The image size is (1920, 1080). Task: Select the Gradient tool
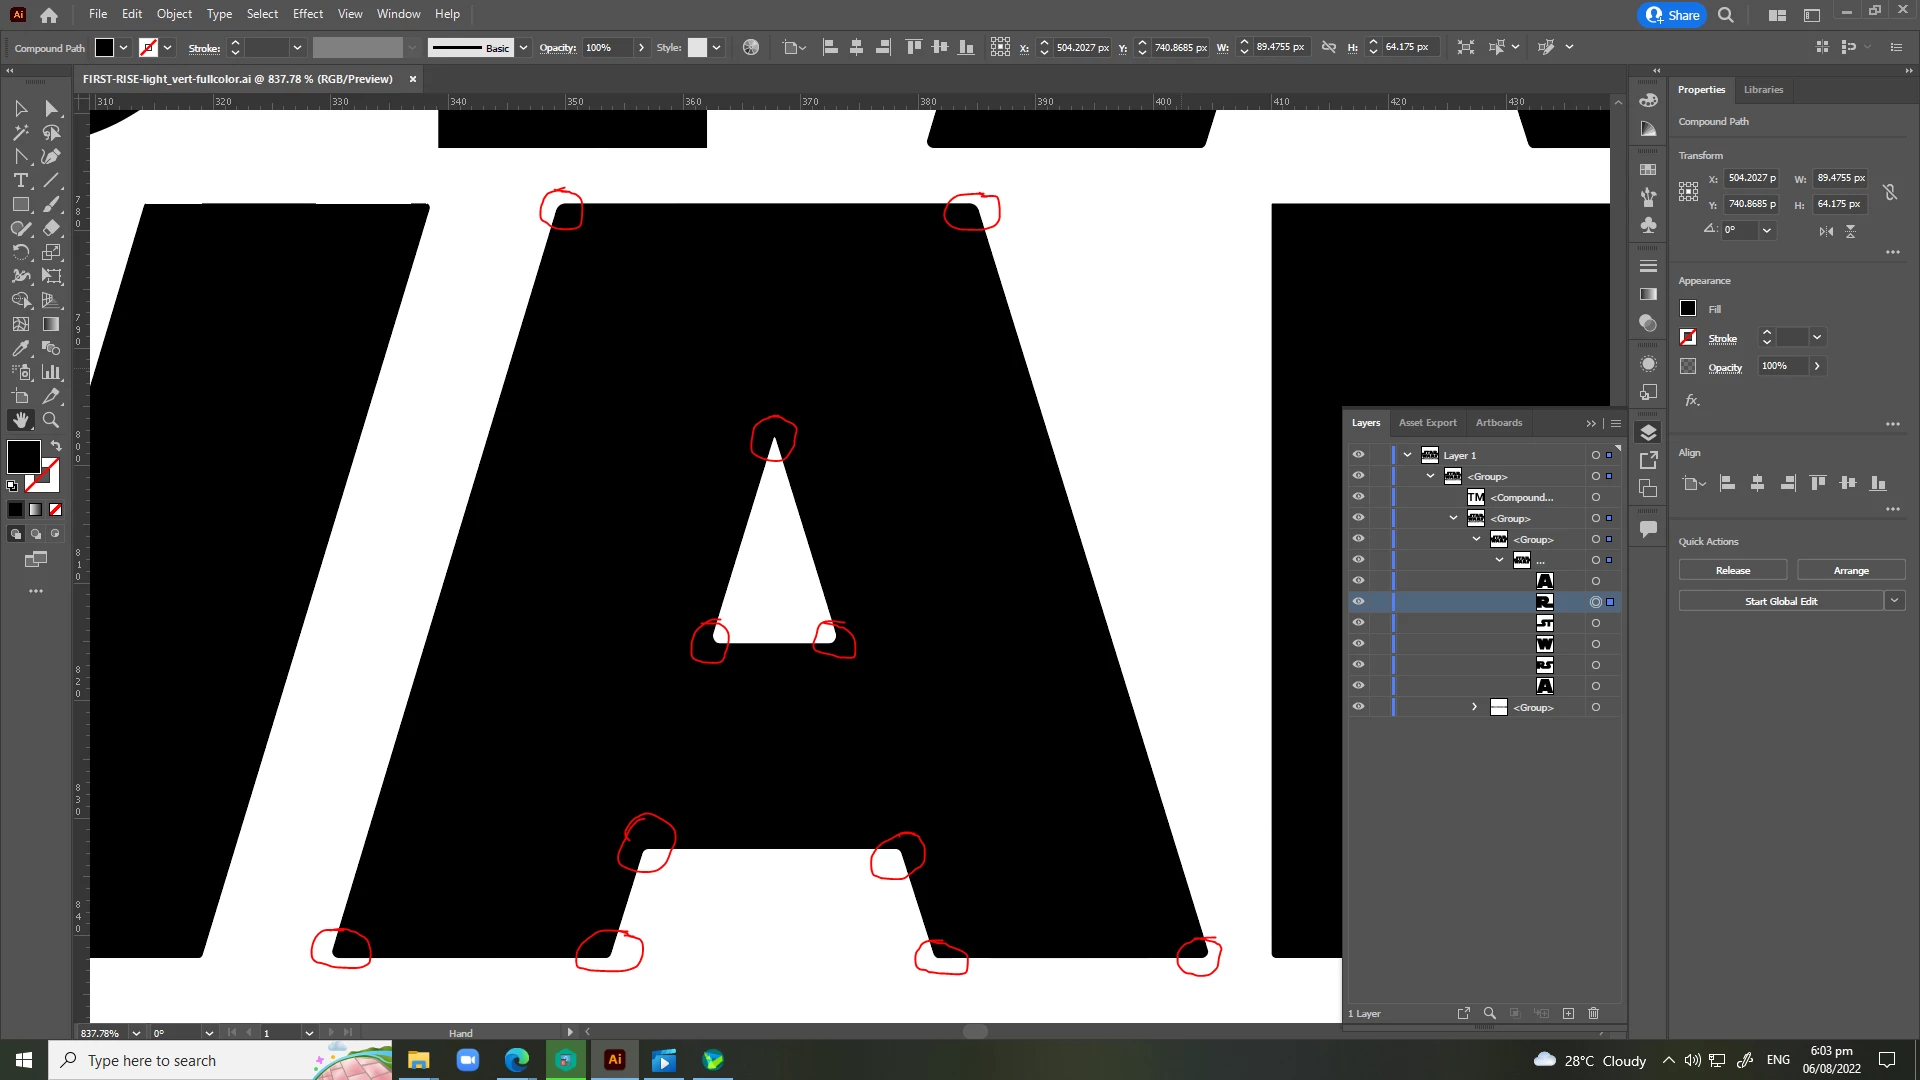click(51, 325)
